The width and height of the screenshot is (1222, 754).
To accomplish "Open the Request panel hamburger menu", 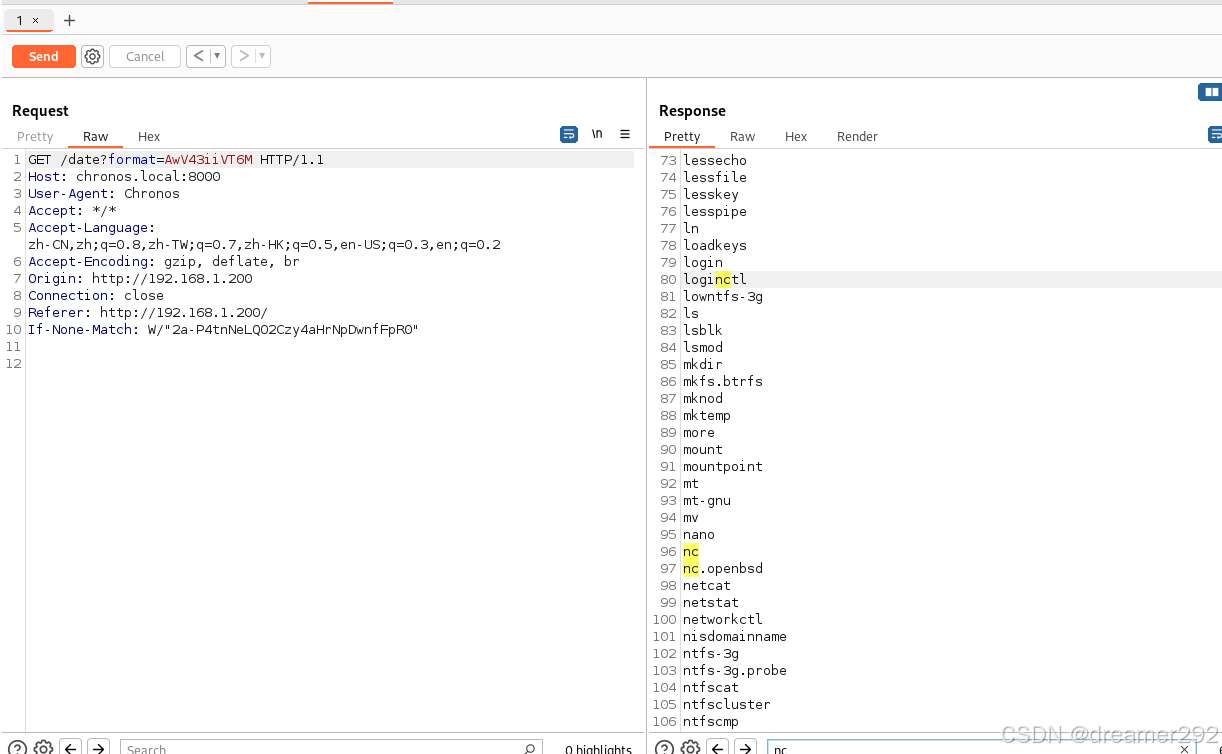I will 625,134.
